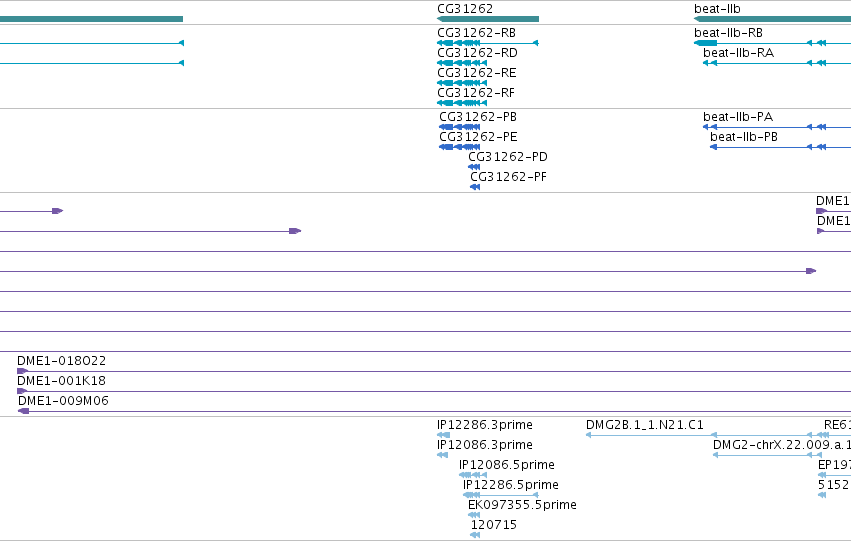Click the IP12086.5prime alignment glyph
This screenshot has width=851, height=541.
(x=473, y=475)
